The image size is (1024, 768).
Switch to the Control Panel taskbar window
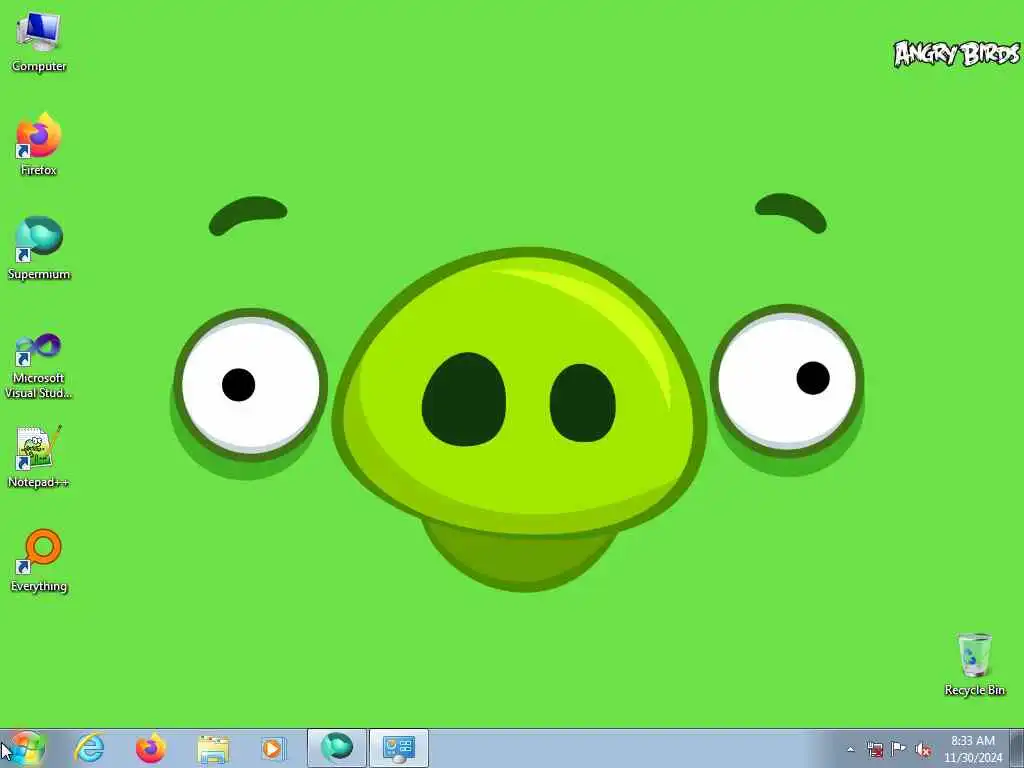pyautogui.click(x=399, y=748)
